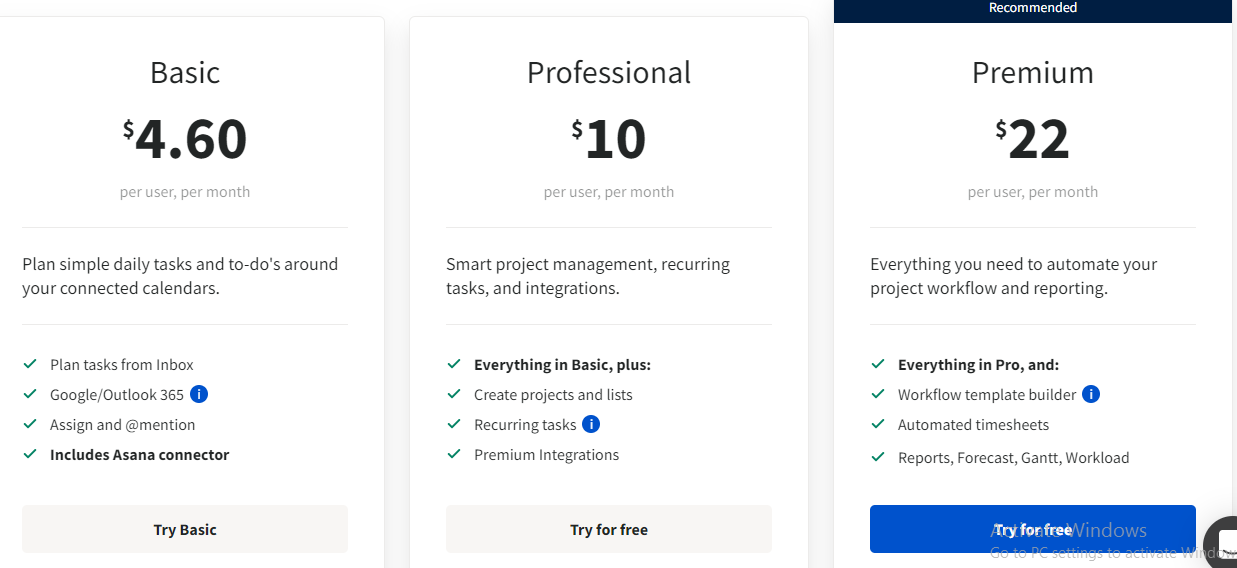Click the Premium plan heading
Image resolution: width=1237 pixels, height=568 pixels.
tap(1033, 73)
